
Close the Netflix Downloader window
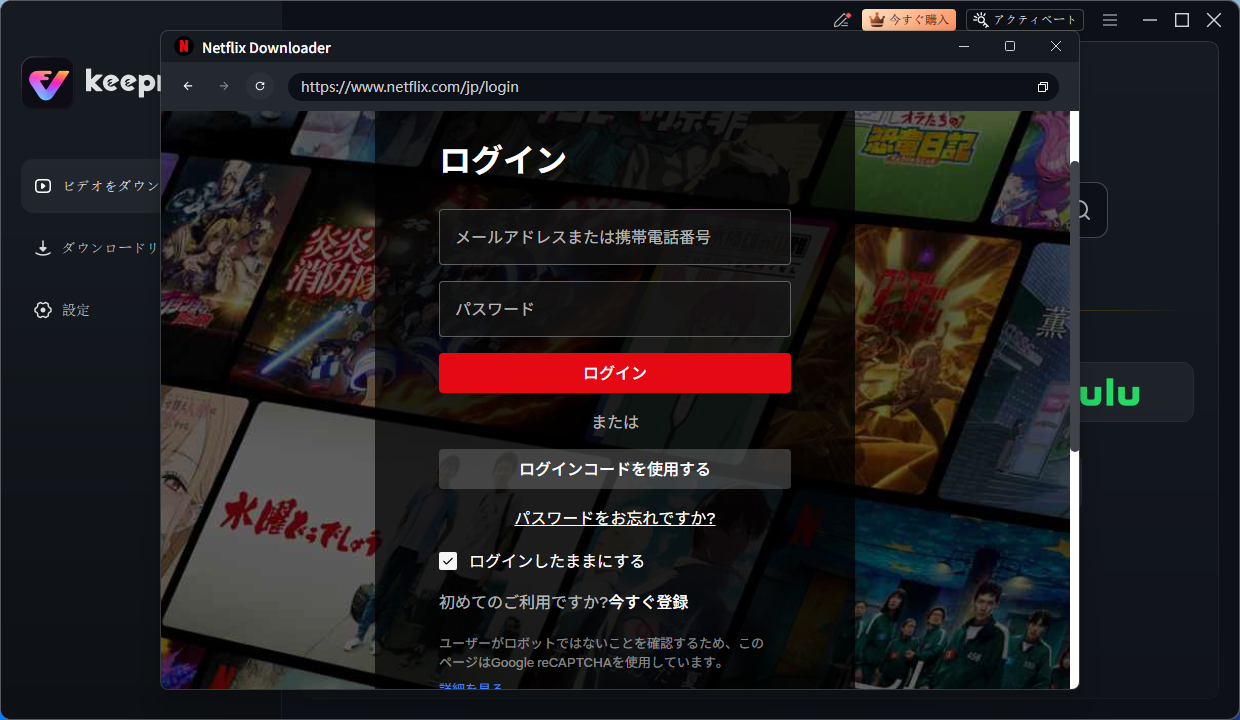[x=1056, y=47]
